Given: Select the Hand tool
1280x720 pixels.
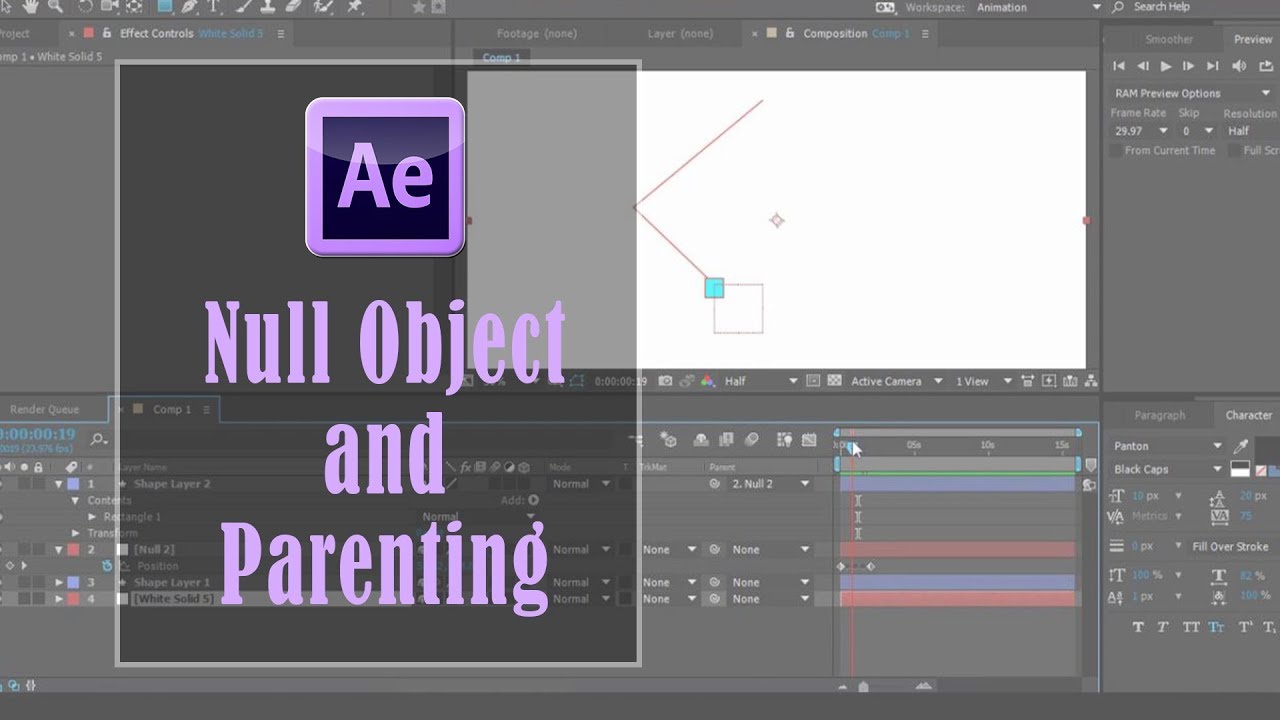Looking at the screenshot, I should click(x=29, y=6).
